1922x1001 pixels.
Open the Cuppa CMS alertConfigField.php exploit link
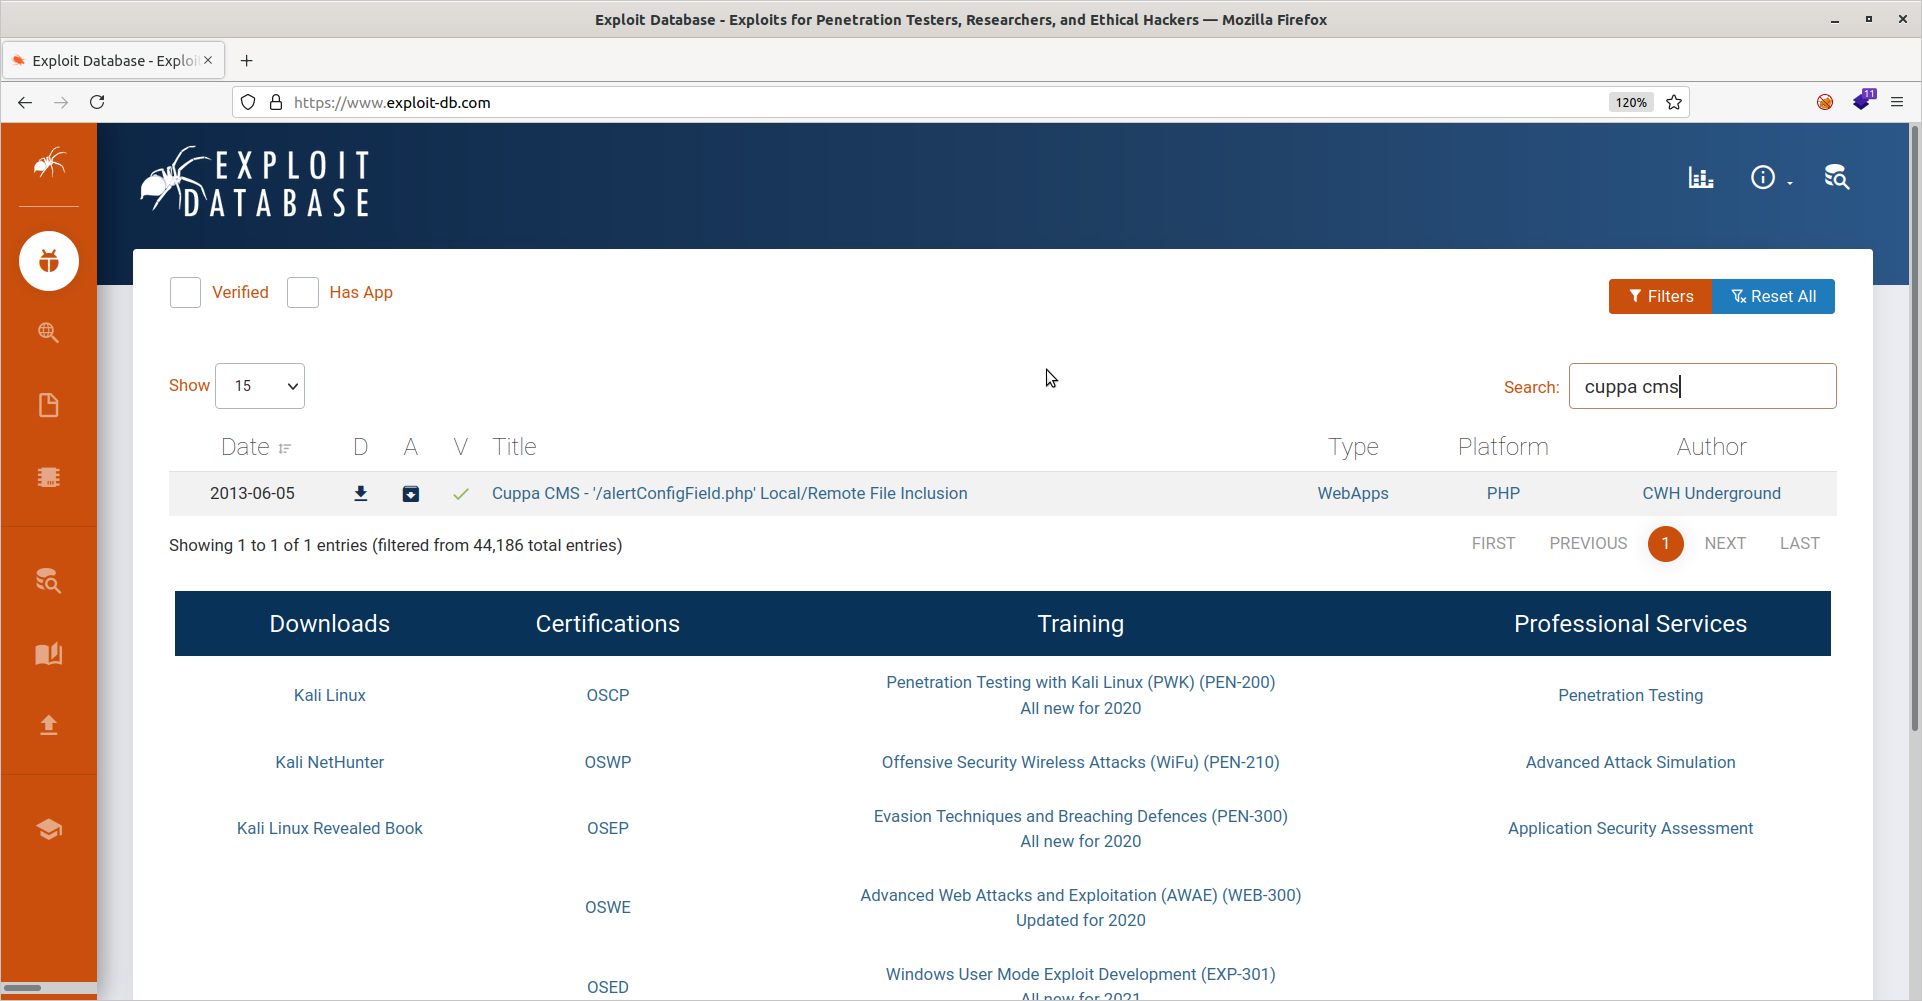point(729,494)
